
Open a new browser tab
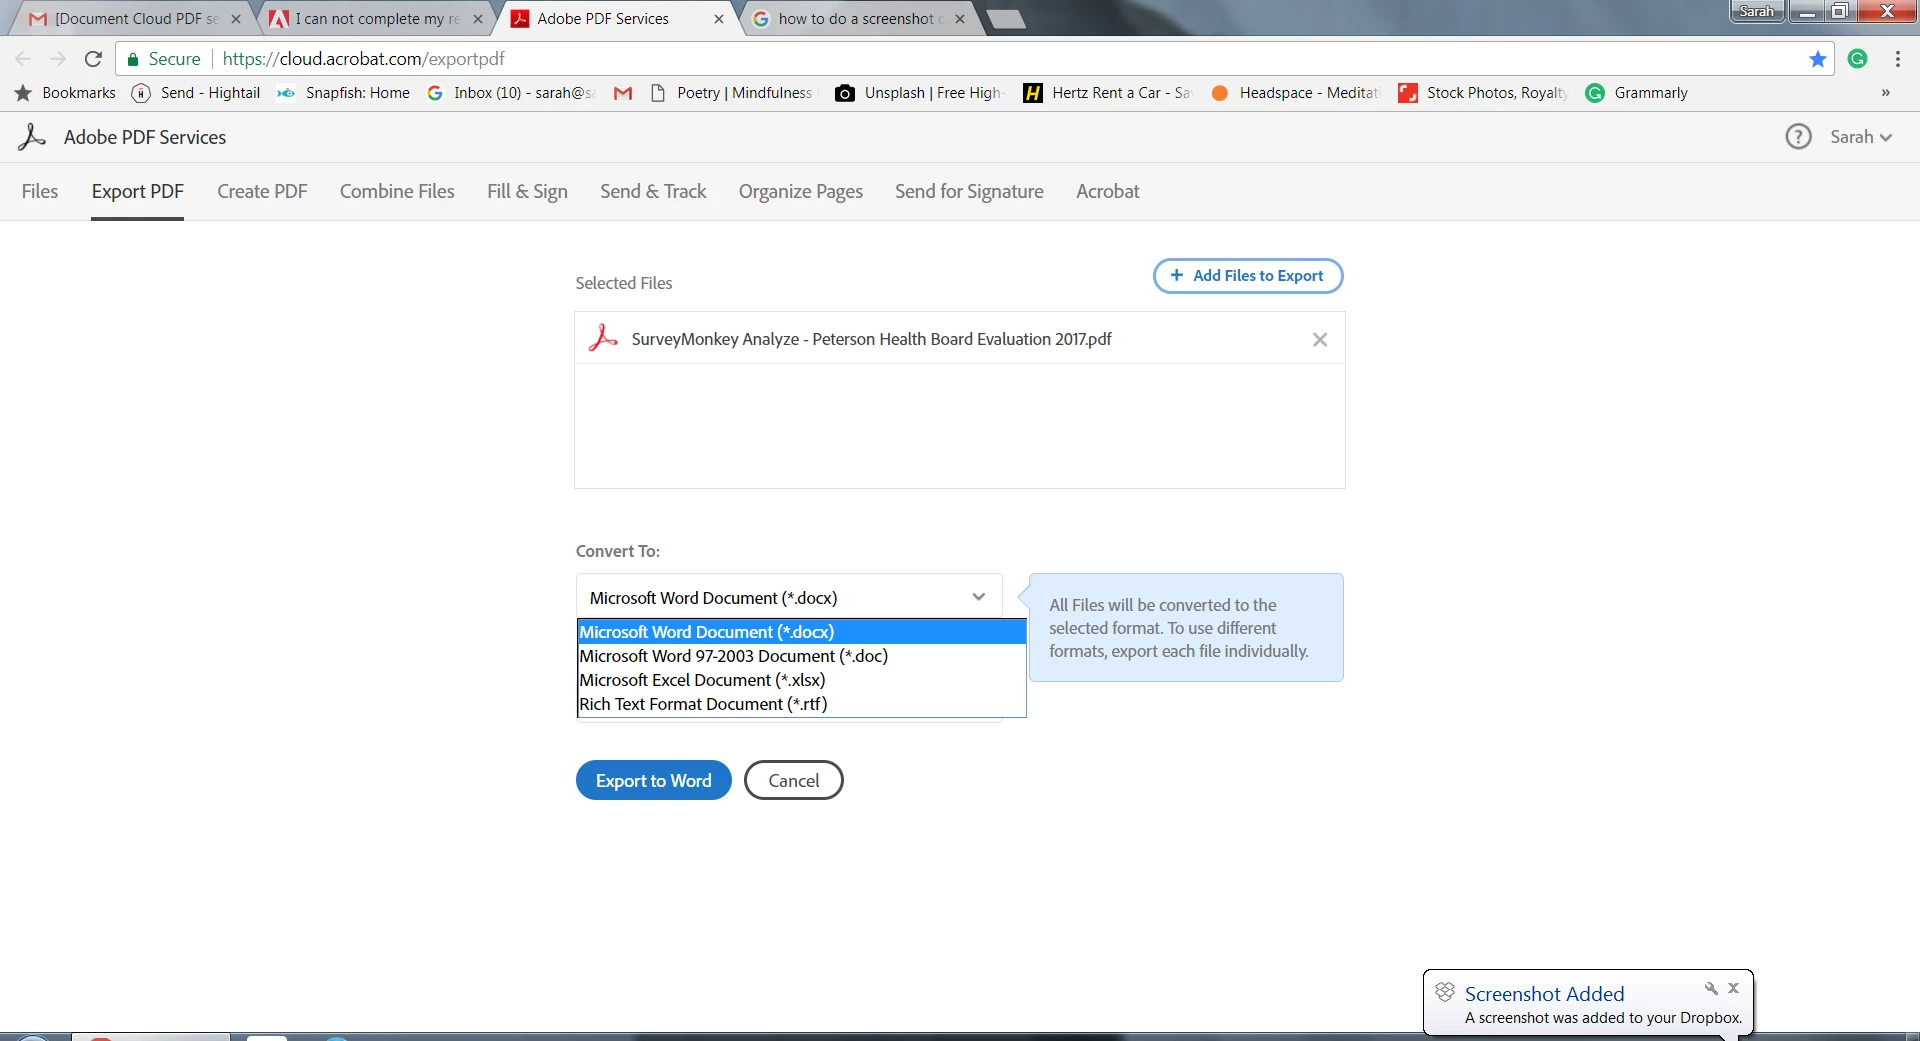click(1005, 19)
